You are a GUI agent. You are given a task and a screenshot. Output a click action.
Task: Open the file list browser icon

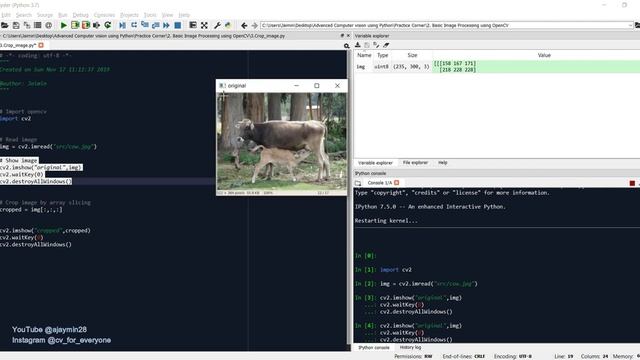(x=38, y=25)
